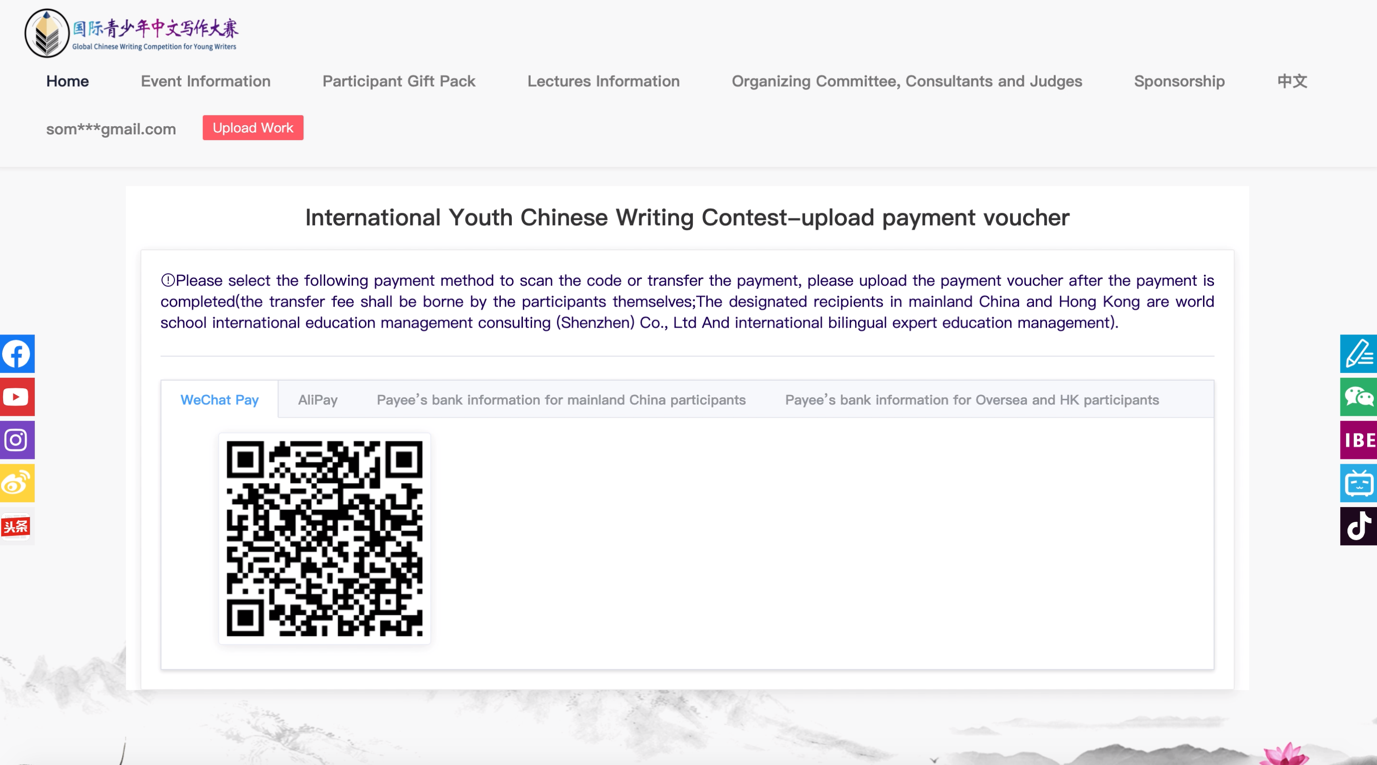Switch language to 中文
This screenshot has width=1377, height=765.
[x=1292, y=81]
